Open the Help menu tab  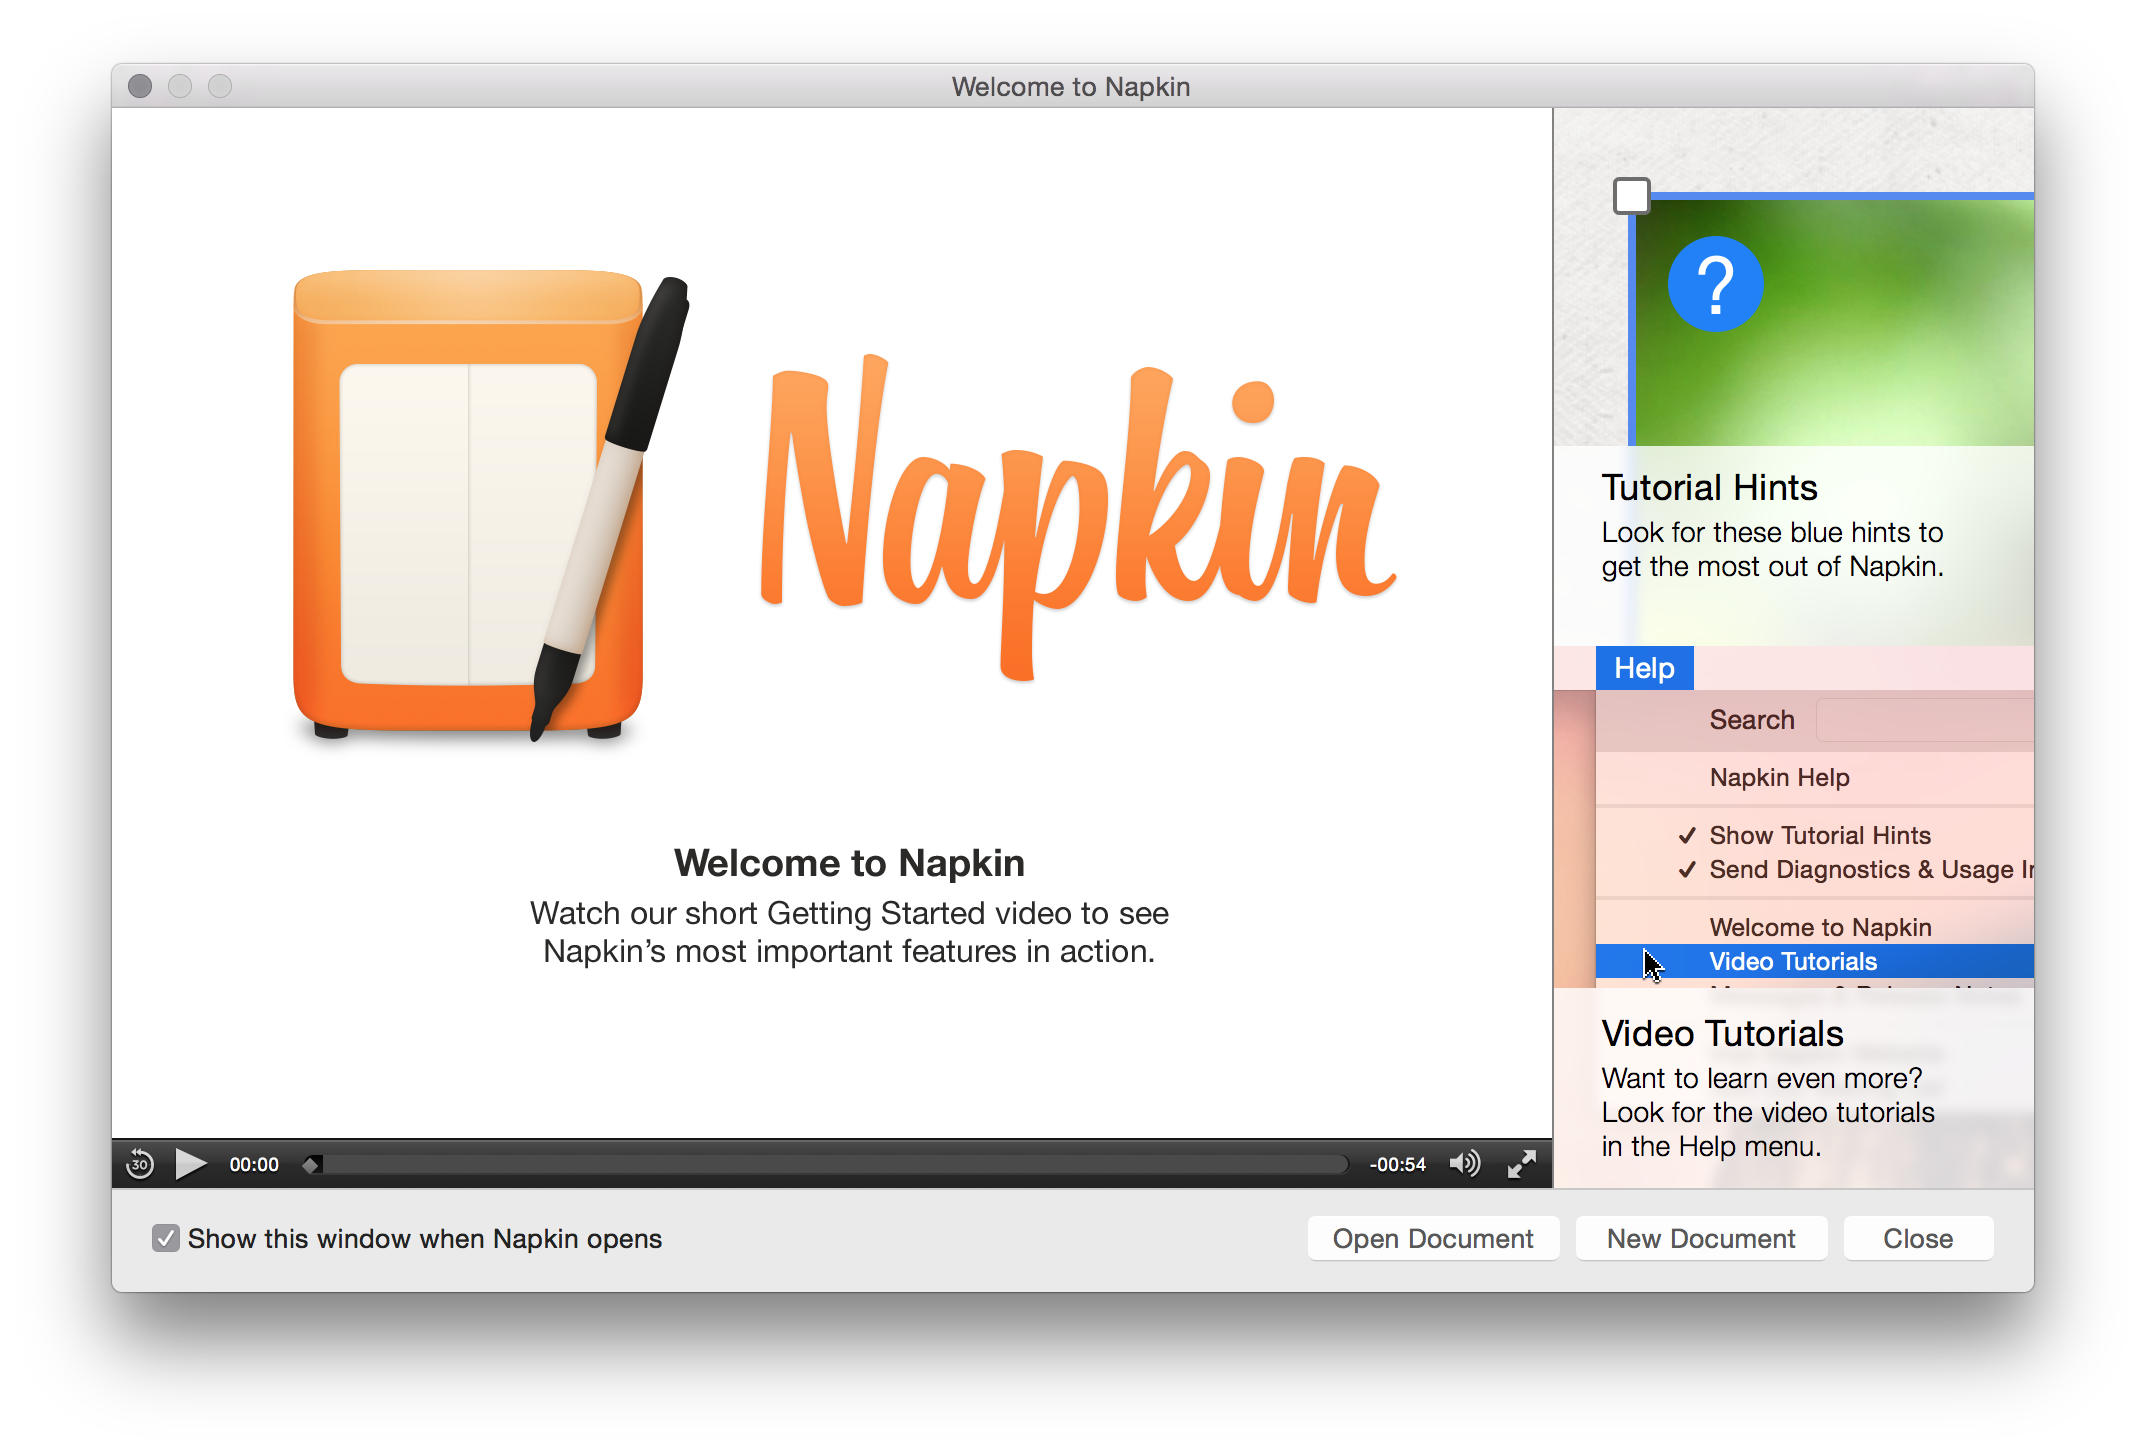pos(1643,668)
